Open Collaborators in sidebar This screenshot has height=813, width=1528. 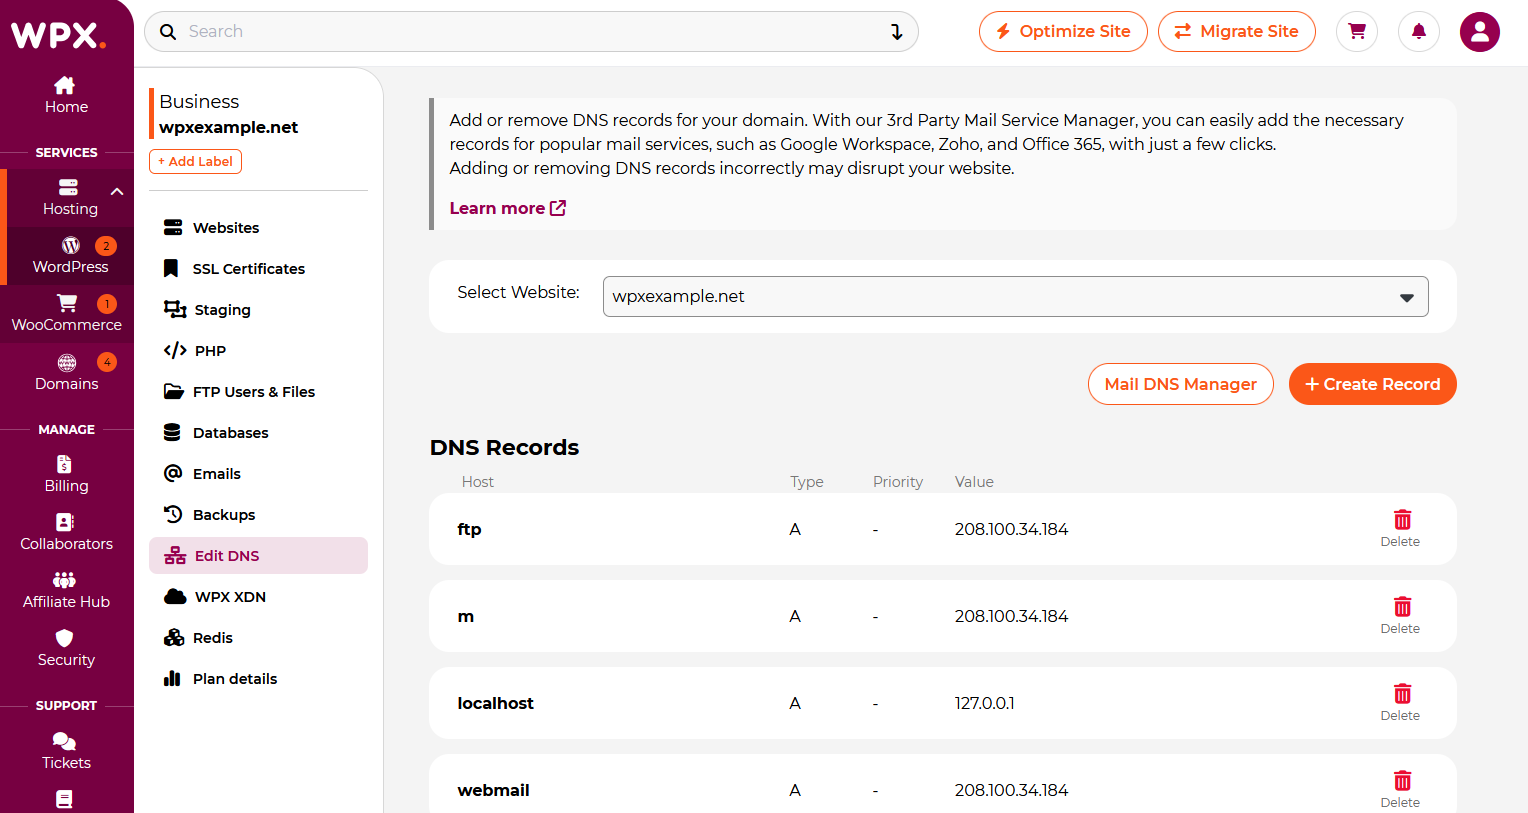[x=66, y=532]
